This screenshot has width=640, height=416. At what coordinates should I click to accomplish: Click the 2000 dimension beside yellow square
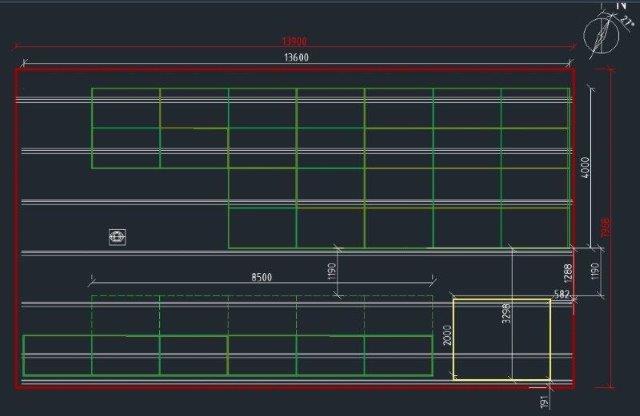click(447, 335)
